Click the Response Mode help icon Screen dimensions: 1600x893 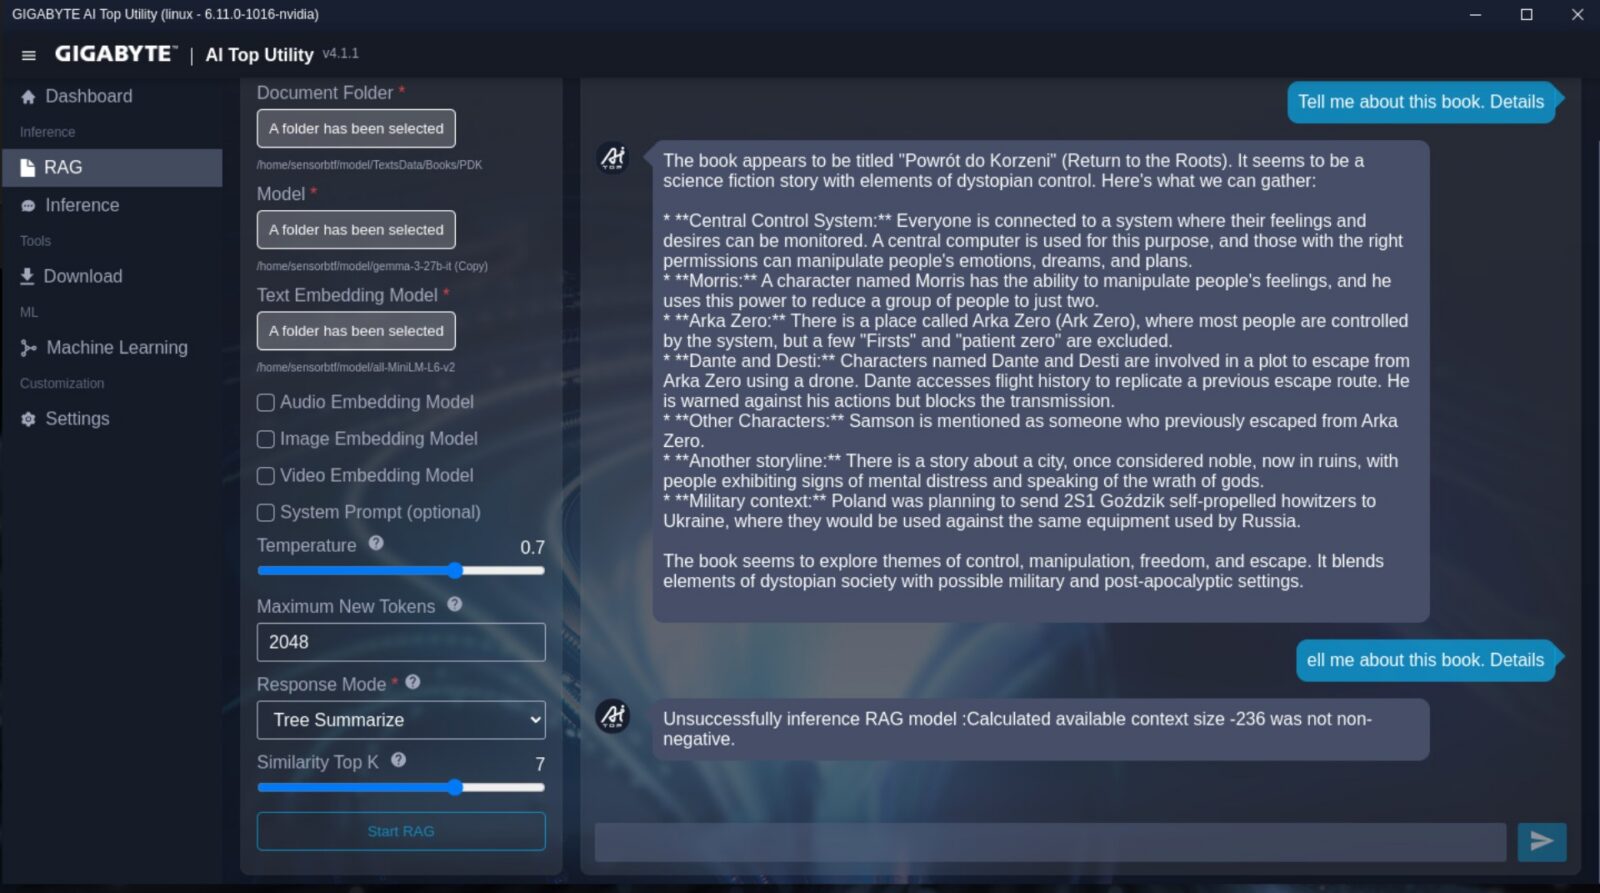(413, 682)
